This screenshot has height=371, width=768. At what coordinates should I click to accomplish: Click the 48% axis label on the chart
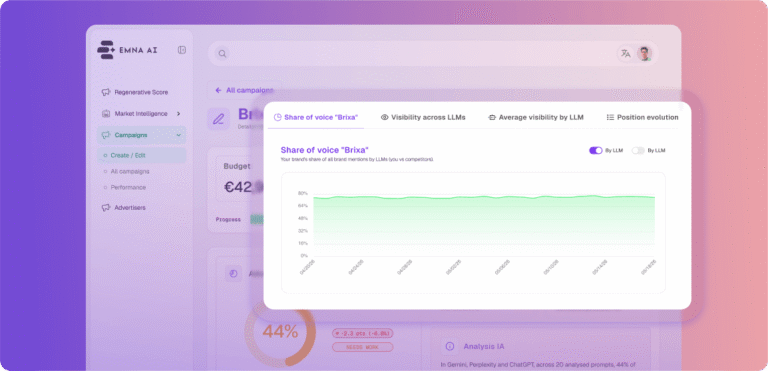(x=302, y=218)
